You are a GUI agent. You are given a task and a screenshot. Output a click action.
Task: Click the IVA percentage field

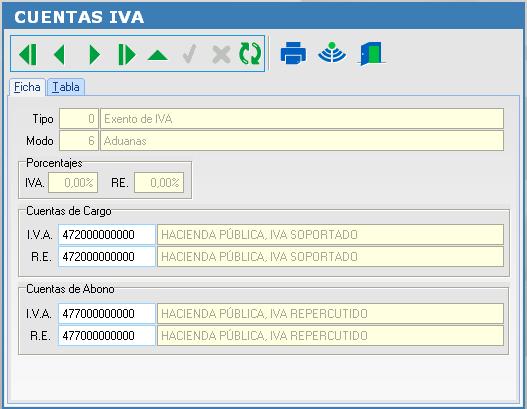[73, 182]
